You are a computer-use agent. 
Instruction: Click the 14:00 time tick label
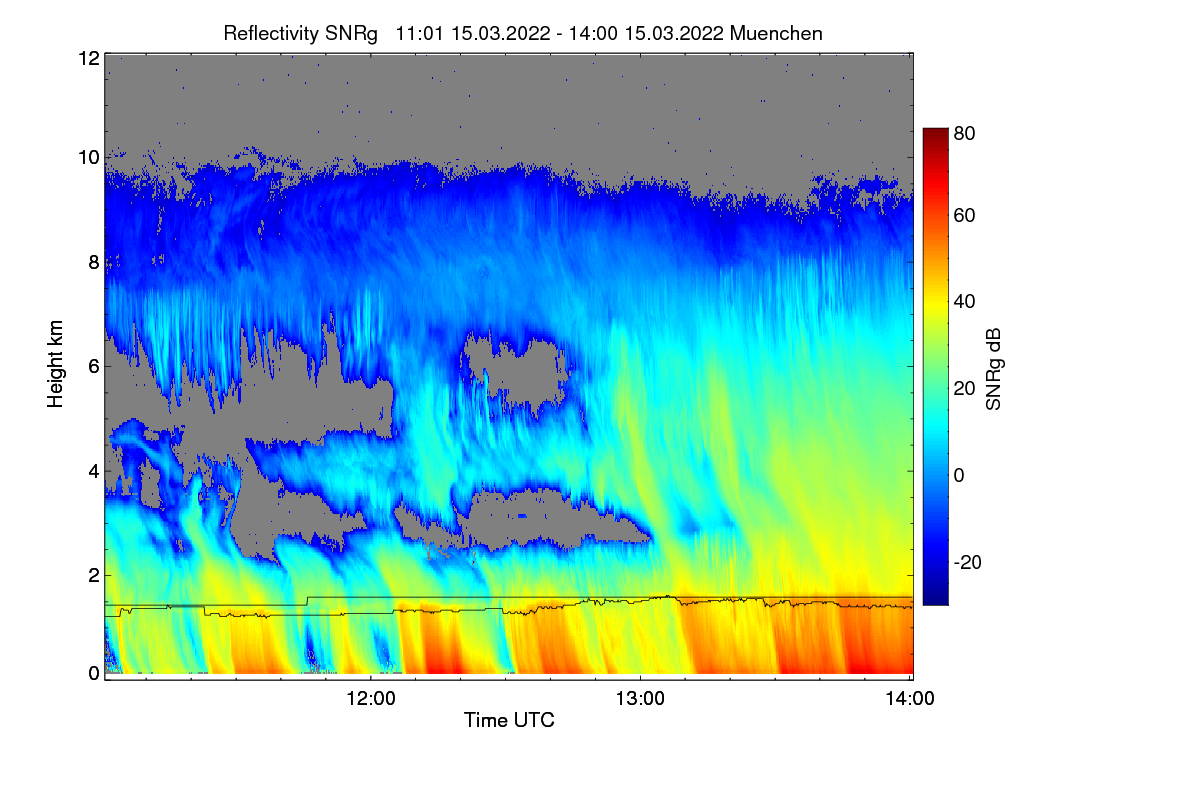[x=909, y=698]
